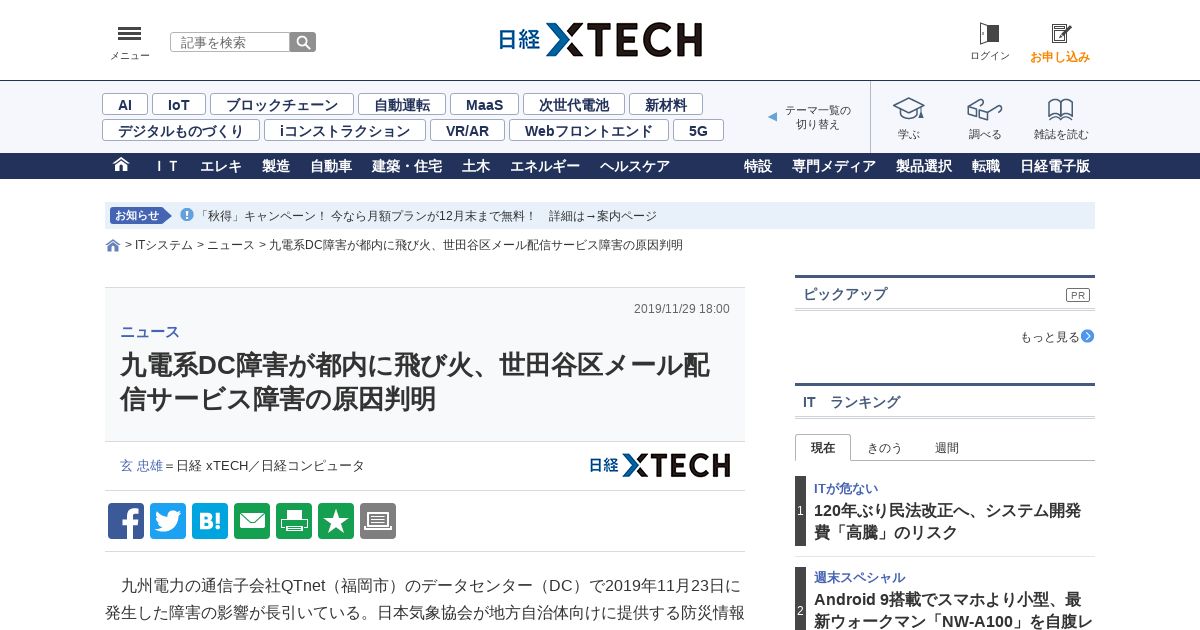Go to home via navbar house icon
Screen dimensions: 1200x630
point(121,165)
